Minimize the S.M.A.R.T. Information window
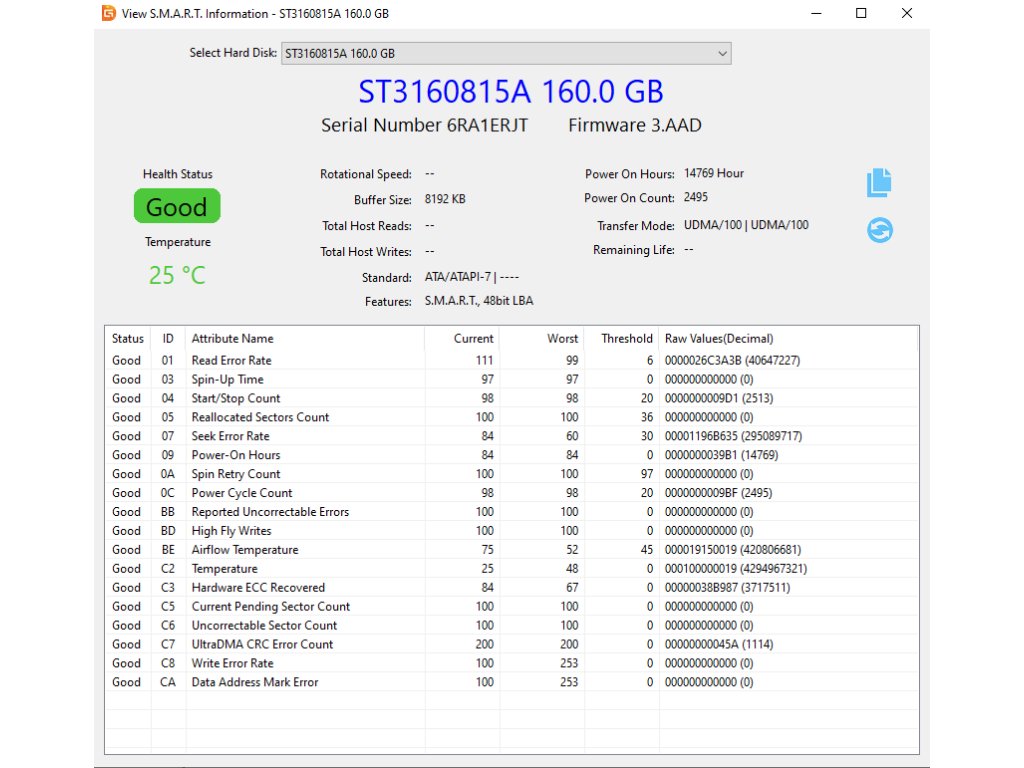Viewport: 1024px width, 768px height. coord(815,14)
